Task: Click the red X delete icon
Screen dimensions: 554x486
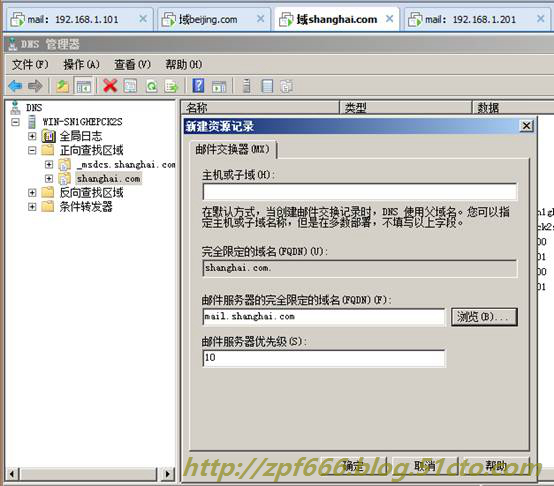Action: point(110,86)
